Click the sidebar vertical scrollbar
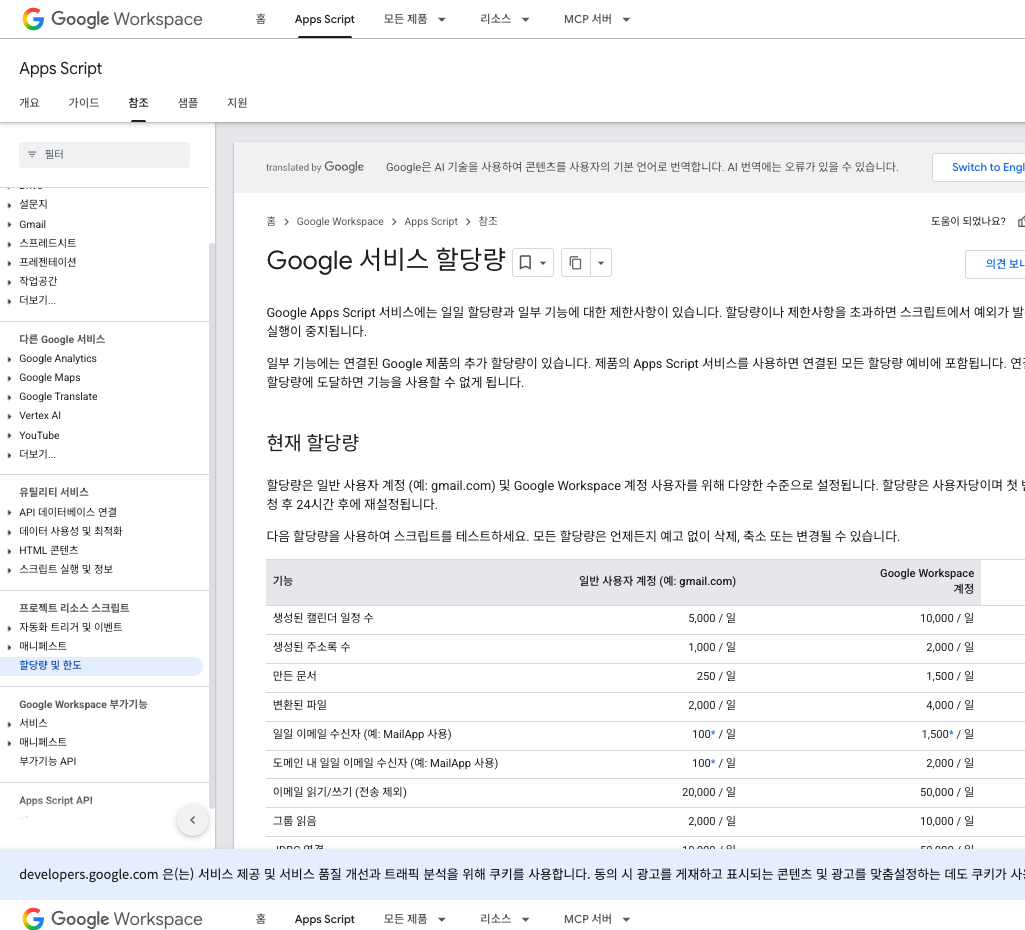1025x930 pixels. (211, 526)
